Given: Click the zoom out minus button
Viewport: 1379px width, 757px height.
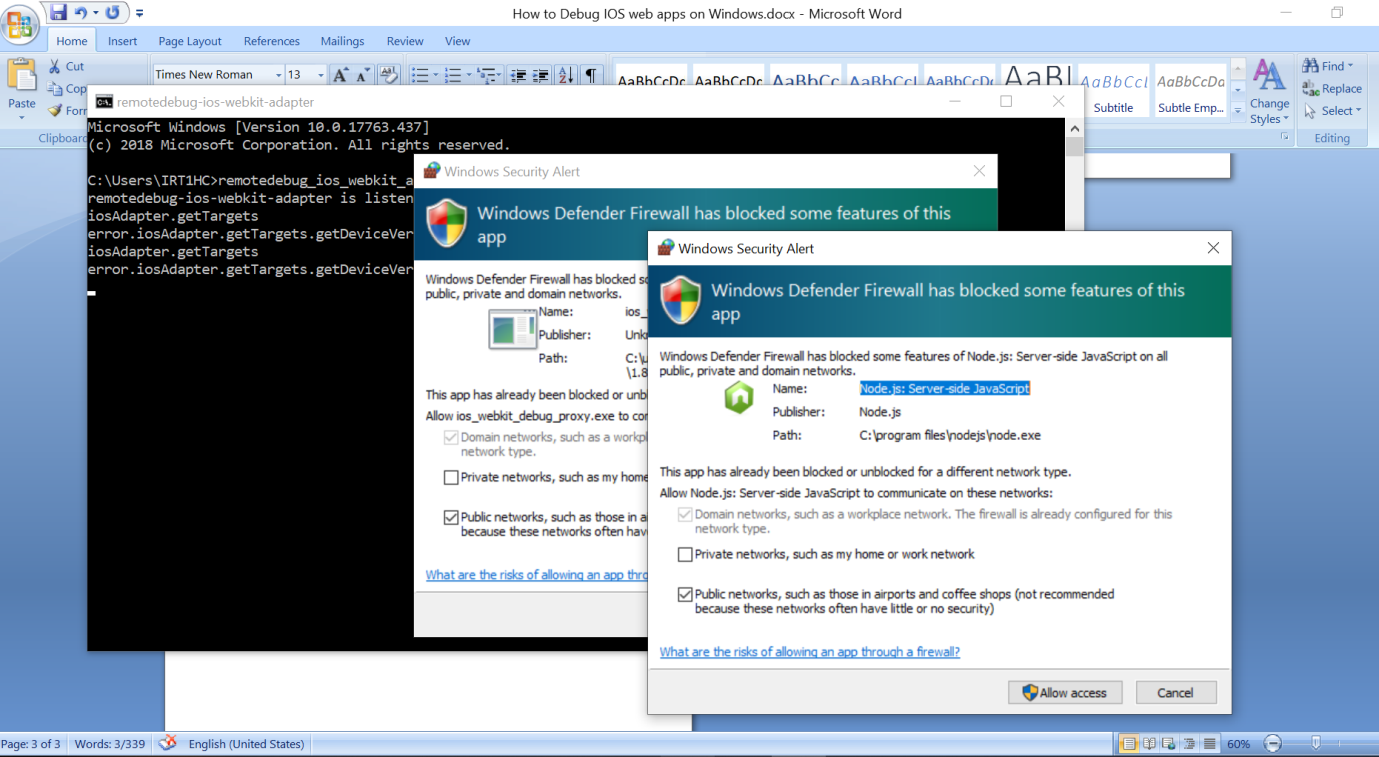Looking at the screenshot, I should pyautogui.click(x=1272, y=744).
